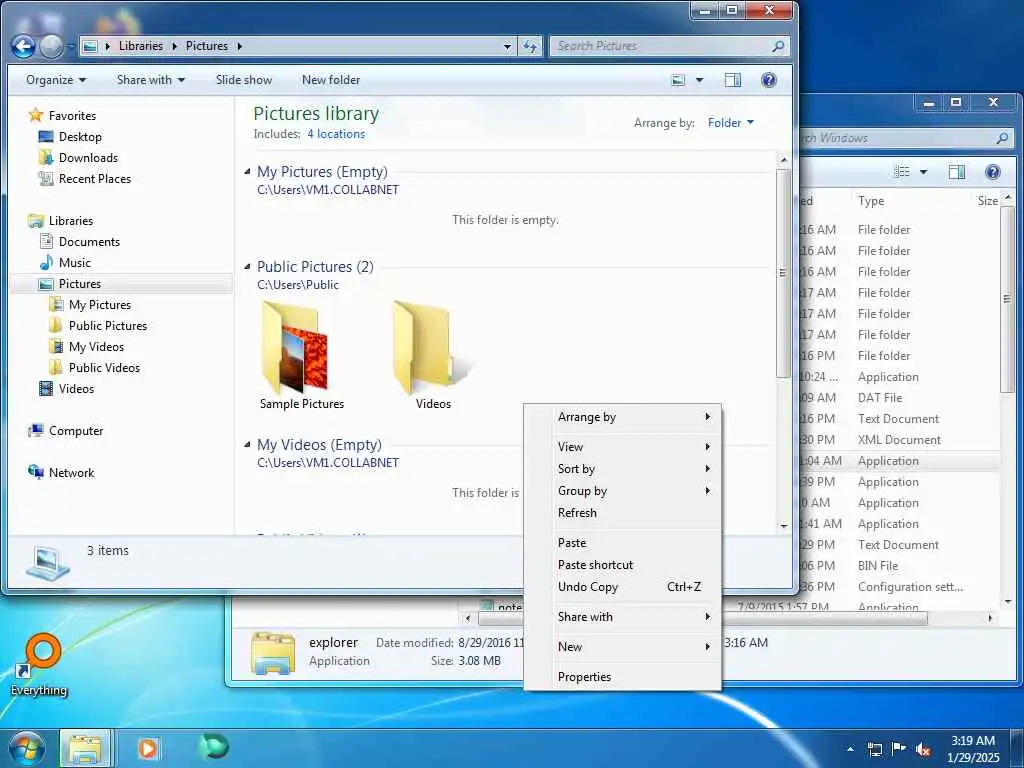This screenshot has width=1024, height=768.
Task: Open the view options dropdown arrow
Action: [699, 80]
